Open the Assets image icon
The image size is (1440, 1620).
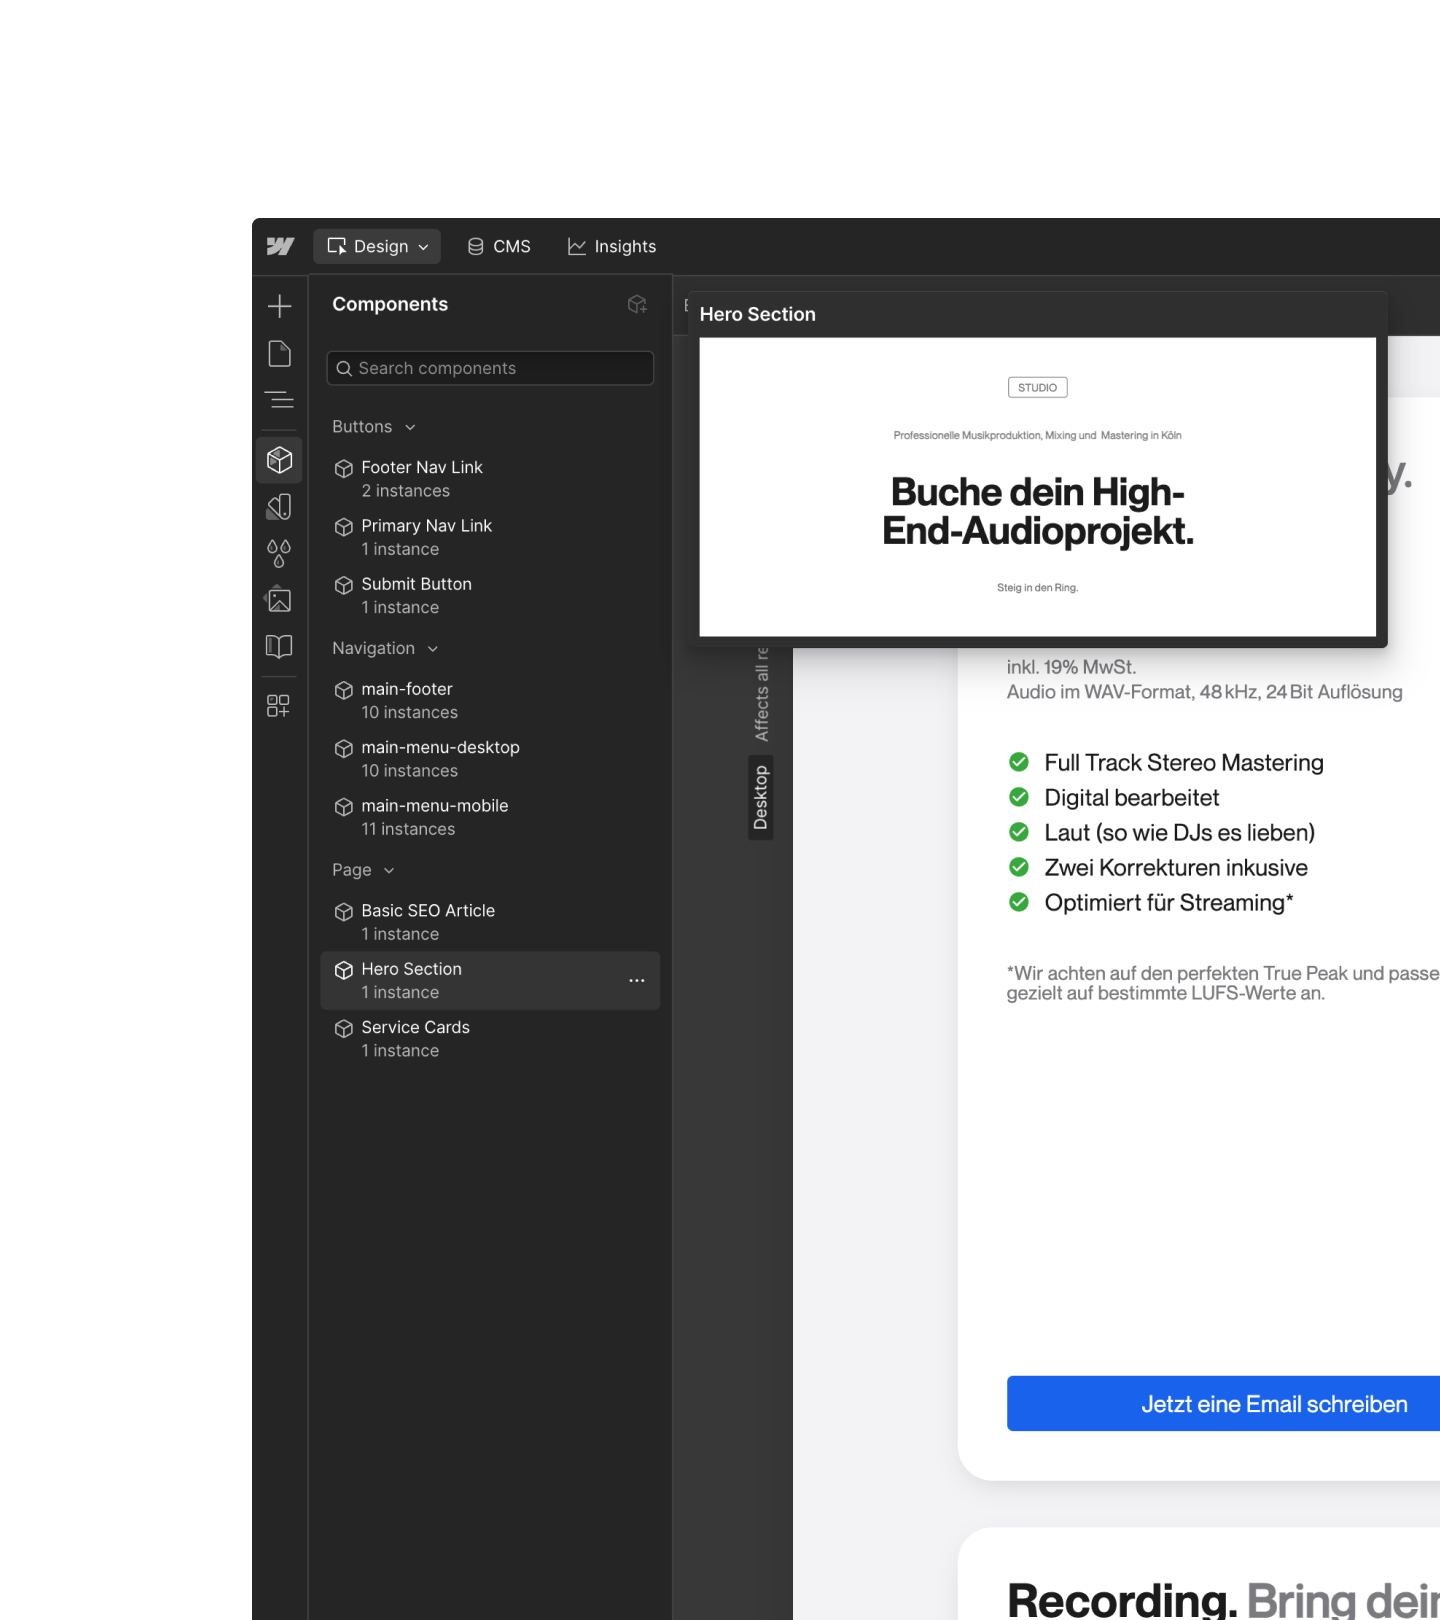(x=280, y=600)
